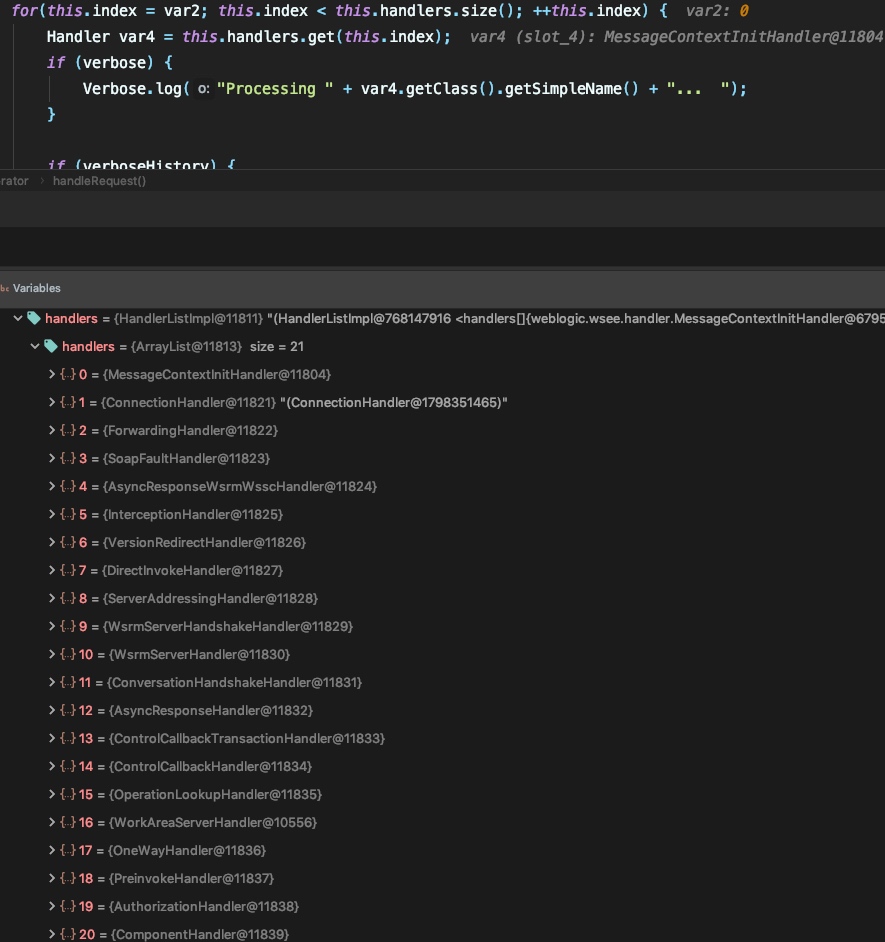Expand PreinvokeHandler element 18
The image size is (885, 942).
(53, 878)
